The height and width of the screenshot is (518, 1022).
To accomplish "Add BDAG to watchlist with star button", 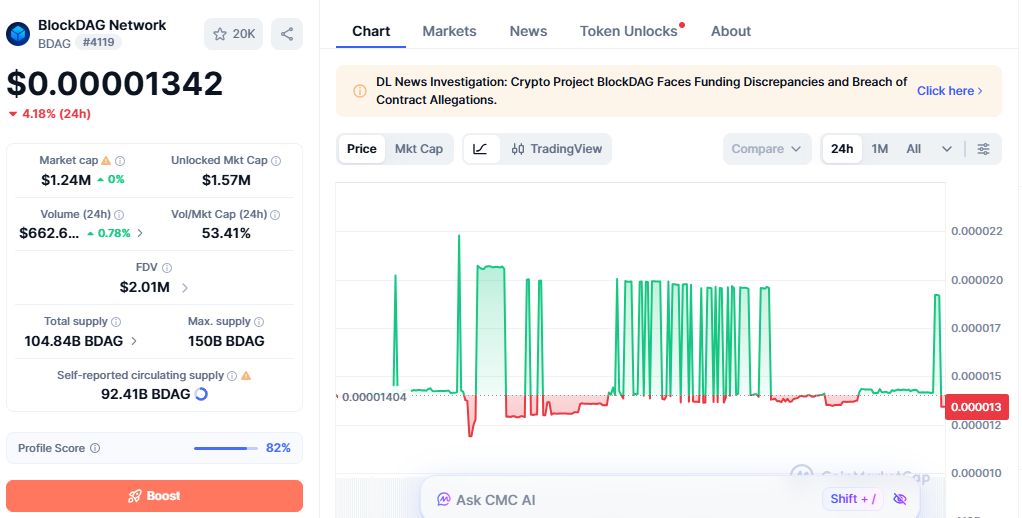I will pos(233,34).
